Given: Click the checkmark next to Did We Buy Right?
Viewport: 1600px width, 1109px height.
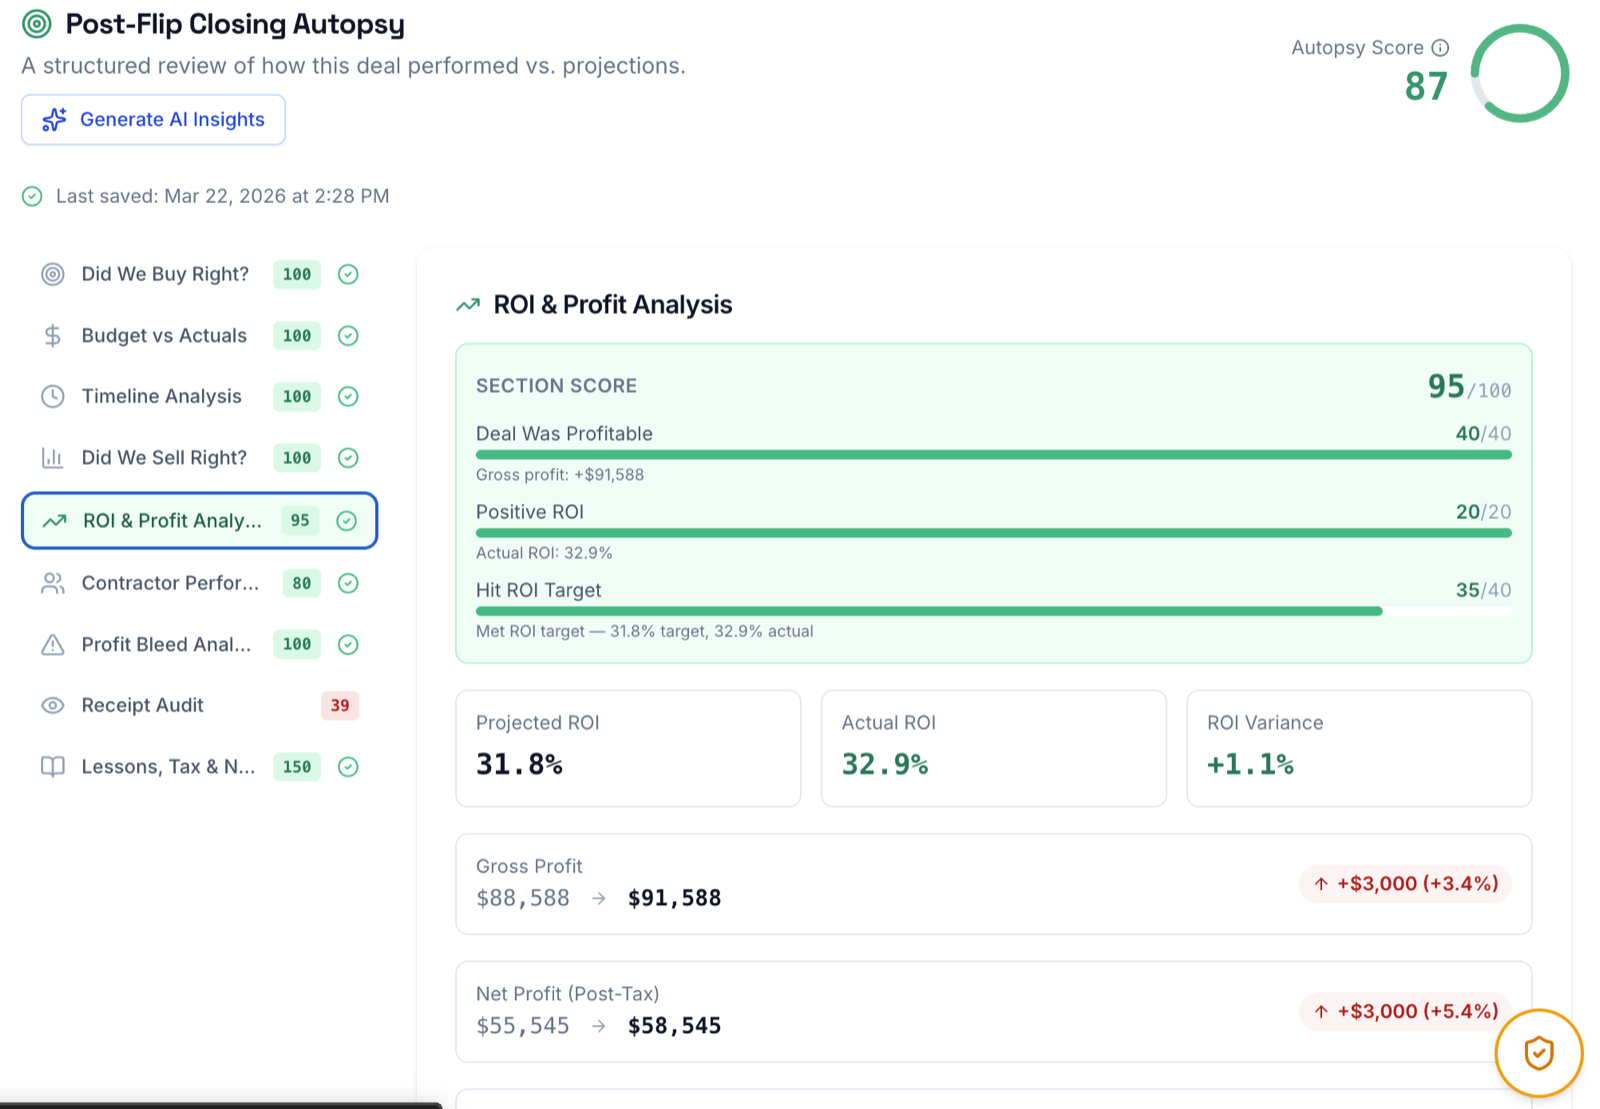Looking at the screenshot, I should click(348, 274).
